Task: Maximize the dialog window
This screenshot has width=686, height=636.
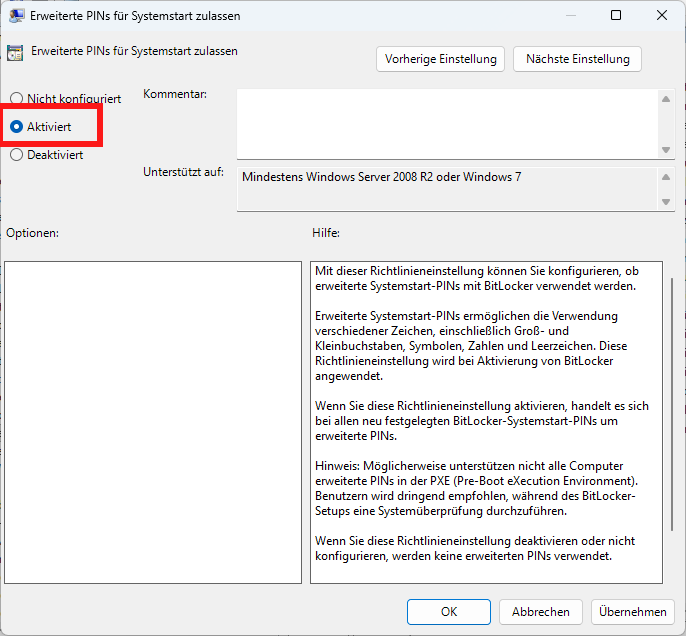Action: (616, 15)
